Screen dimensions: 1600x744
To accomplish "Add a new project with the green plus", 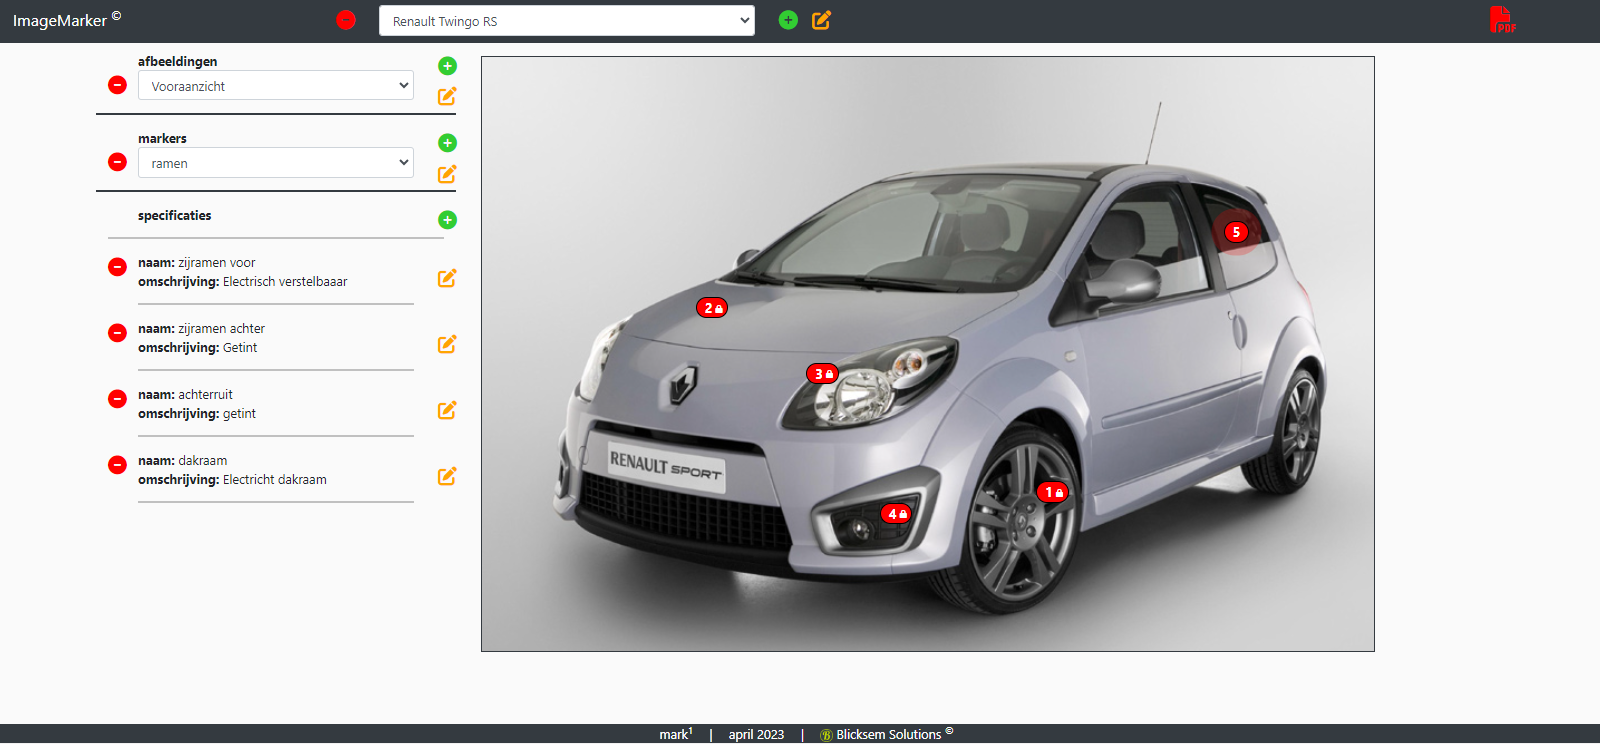I will [788, 20].
